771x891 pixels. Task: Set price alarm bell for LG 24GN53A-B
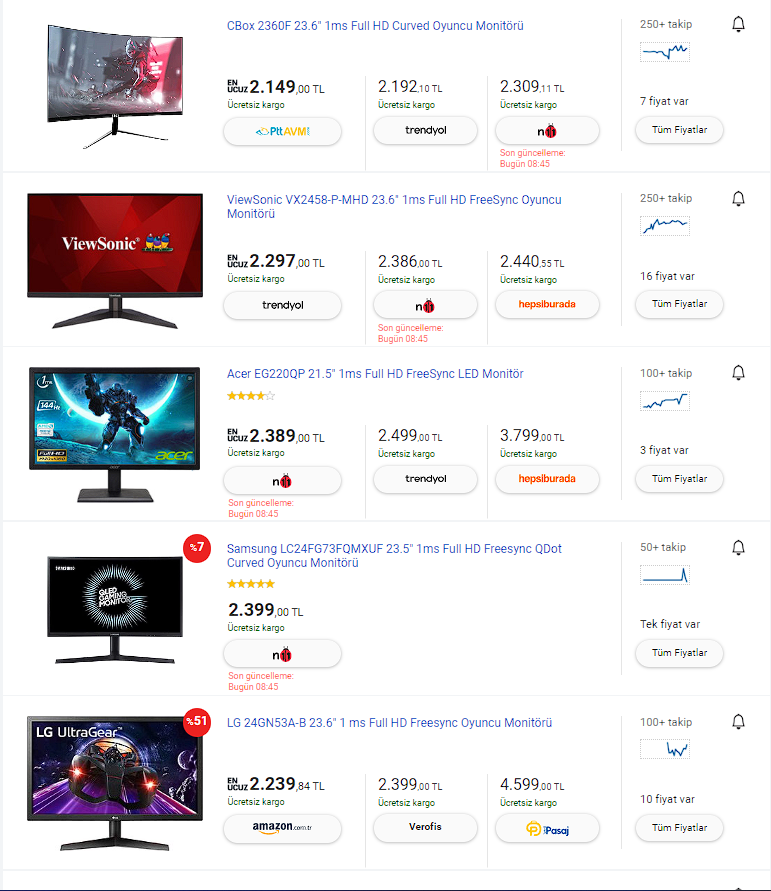[738, 721]
